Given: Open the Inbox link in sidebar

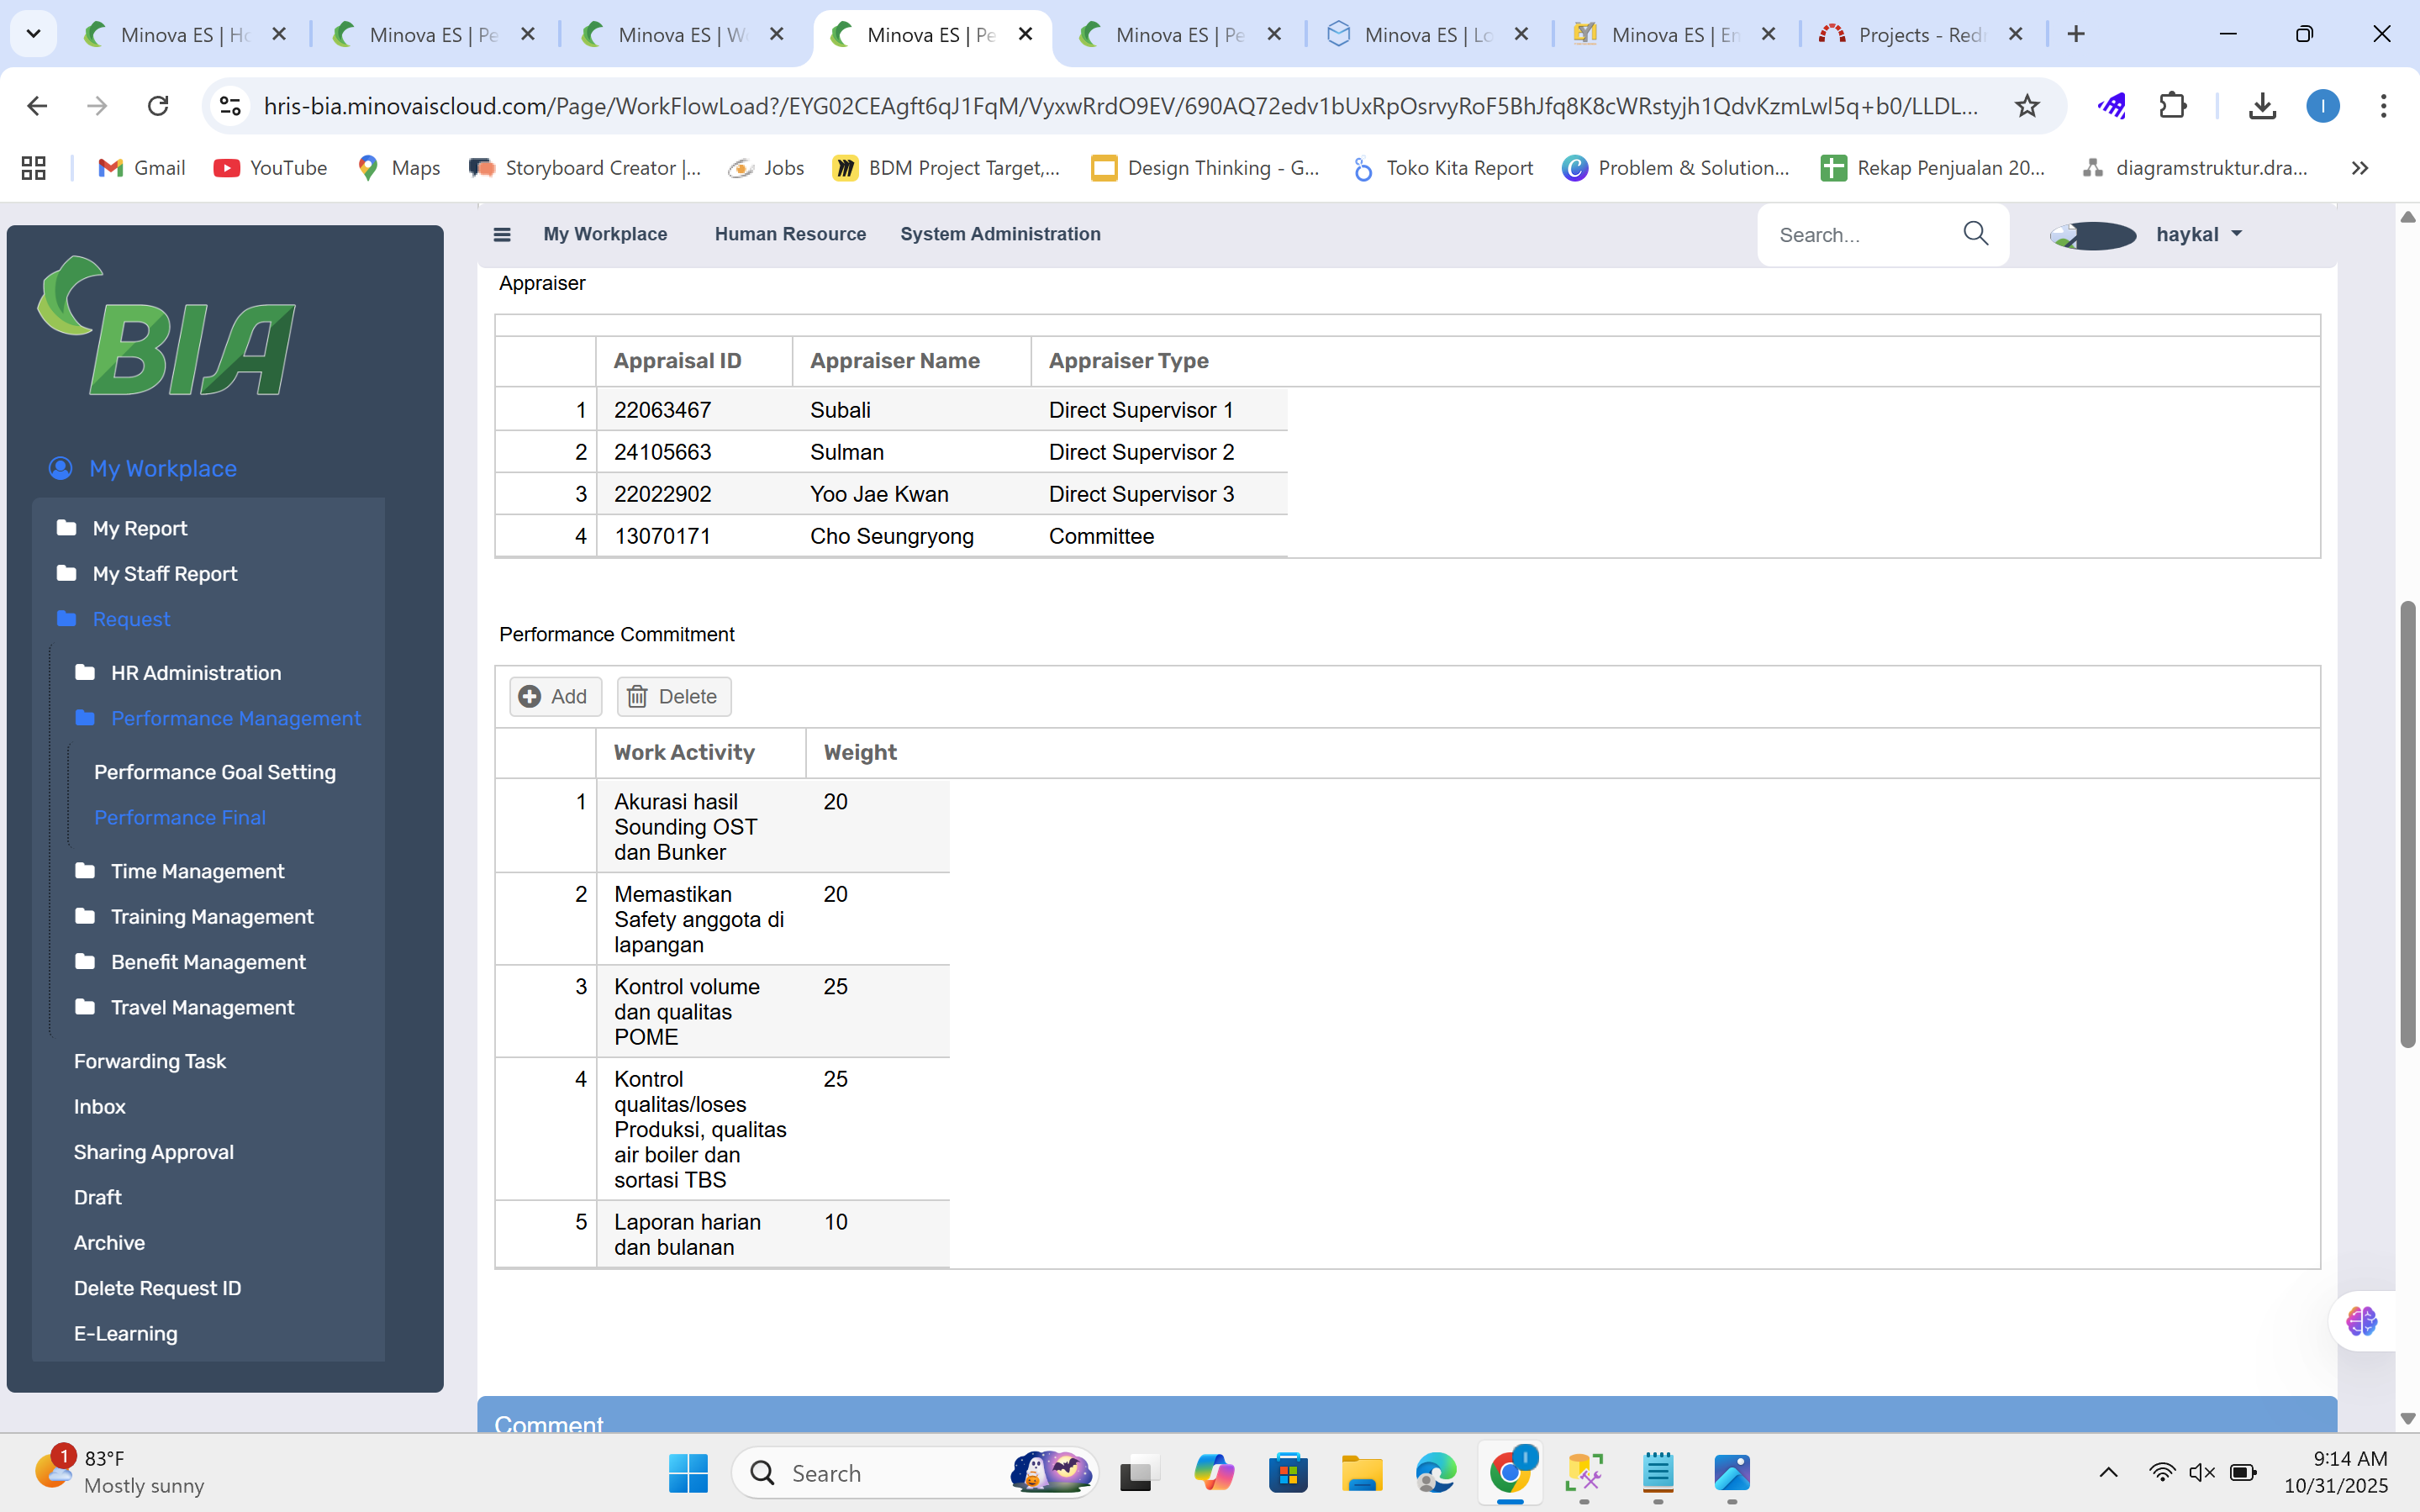Looking at the screenshot, I should coord(100,1107).
